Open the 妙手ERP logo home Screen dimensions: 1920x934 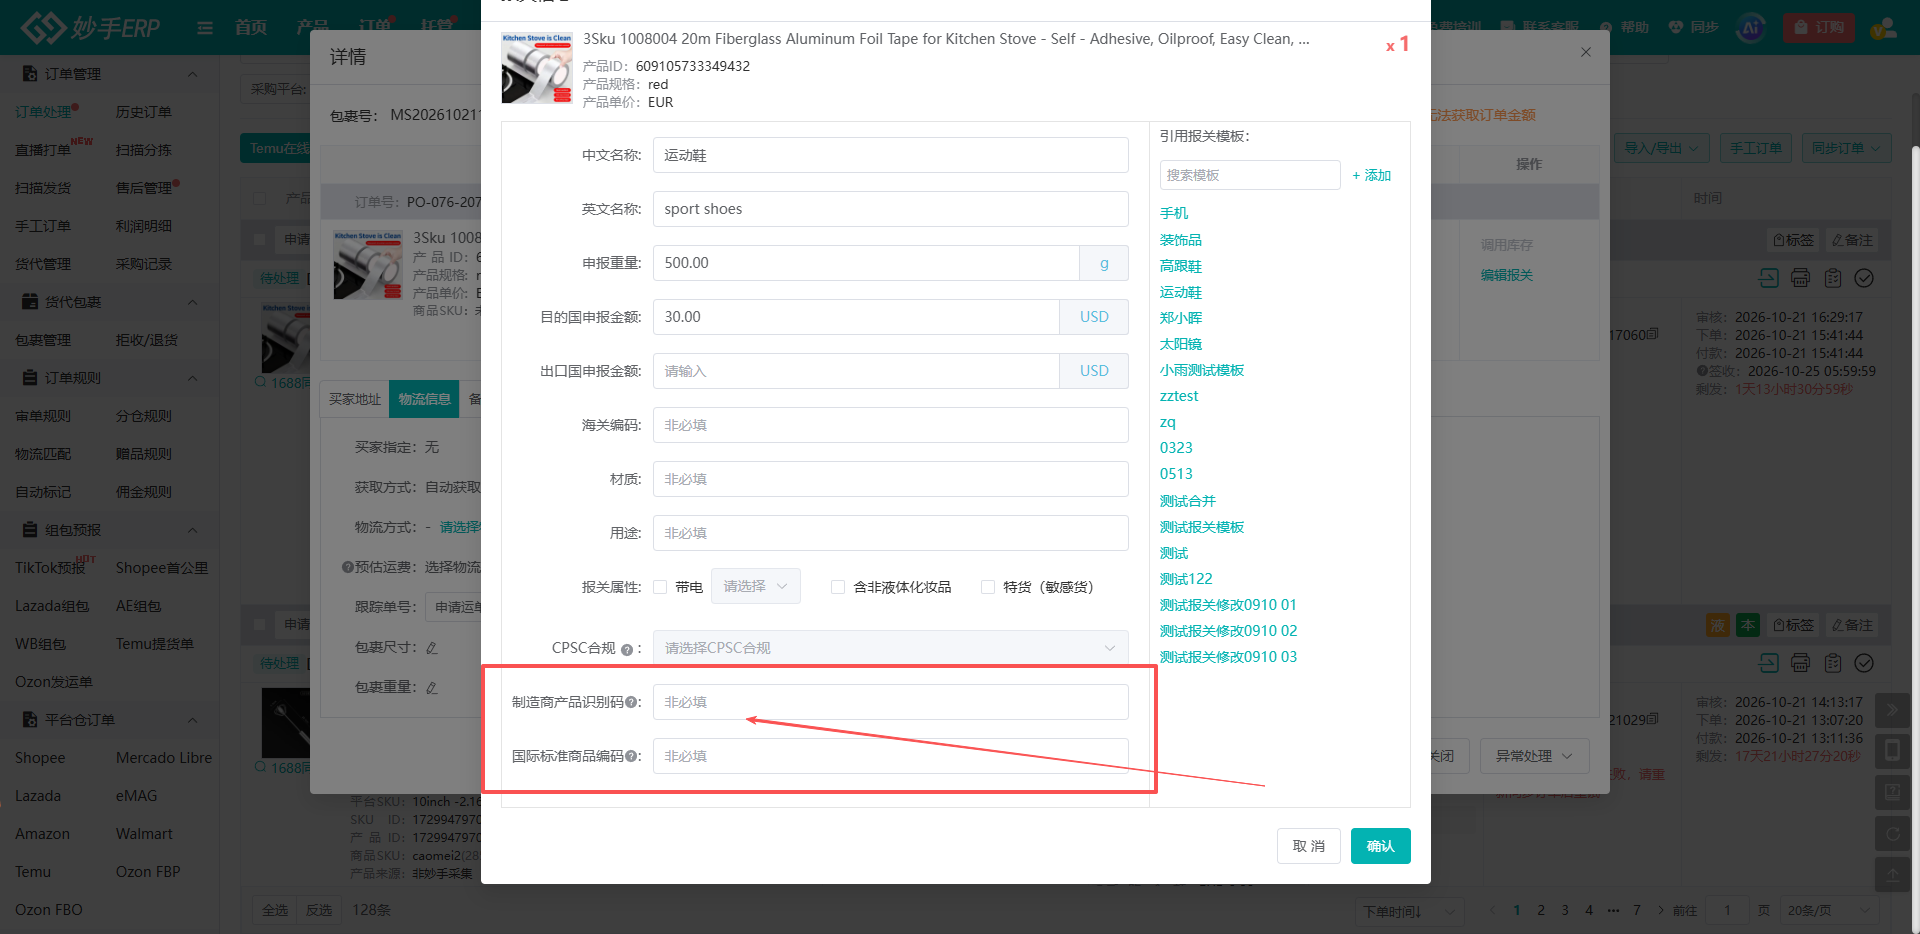(91, 28)
